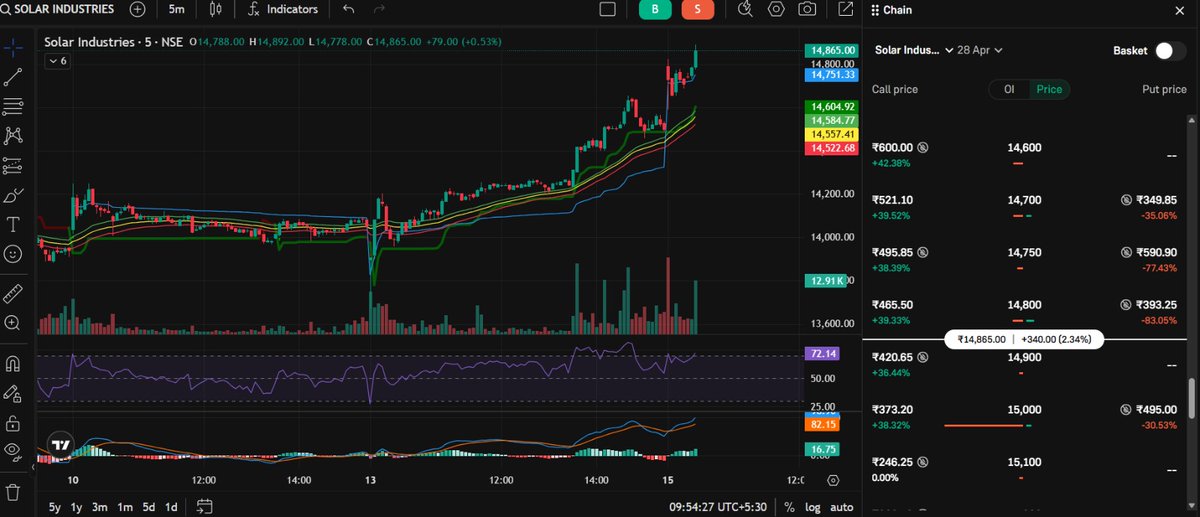Add symbol to compare with plus icon
The width and height of the screenshot is (1200, 517).
tap(138, 9)
